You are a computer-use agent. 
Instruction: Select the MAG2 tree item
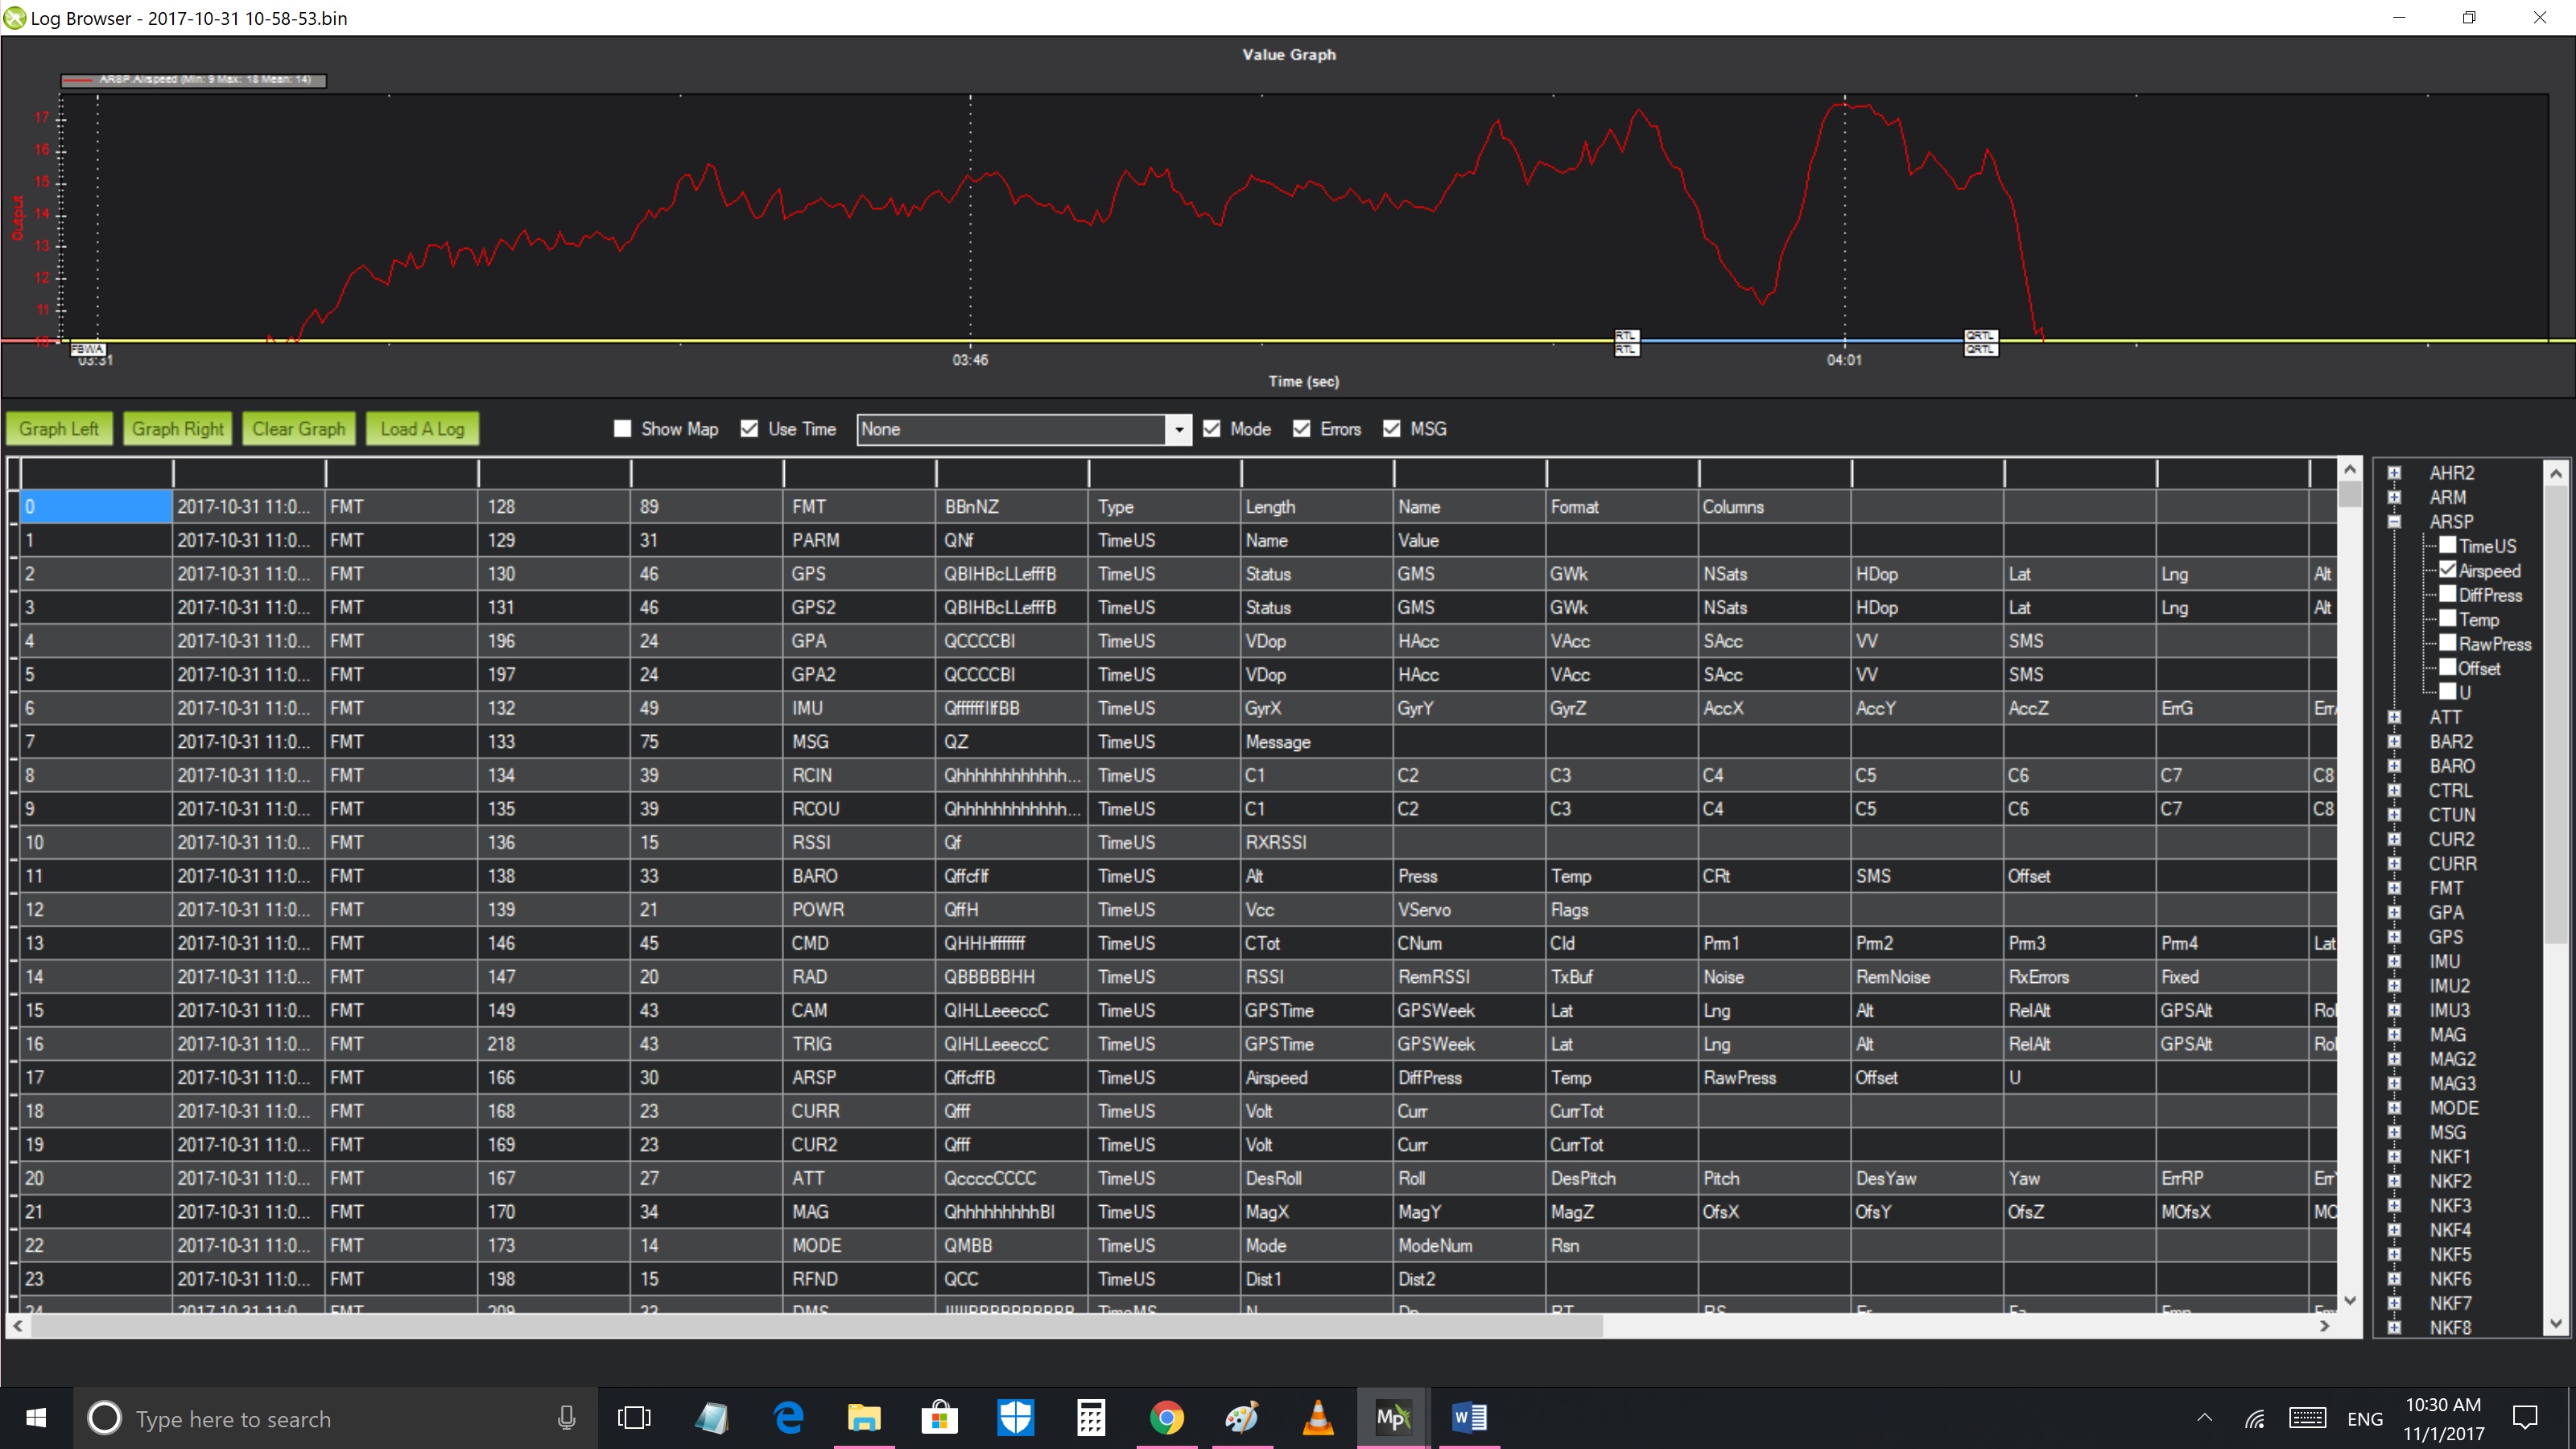click(x=2452, y=1059)
